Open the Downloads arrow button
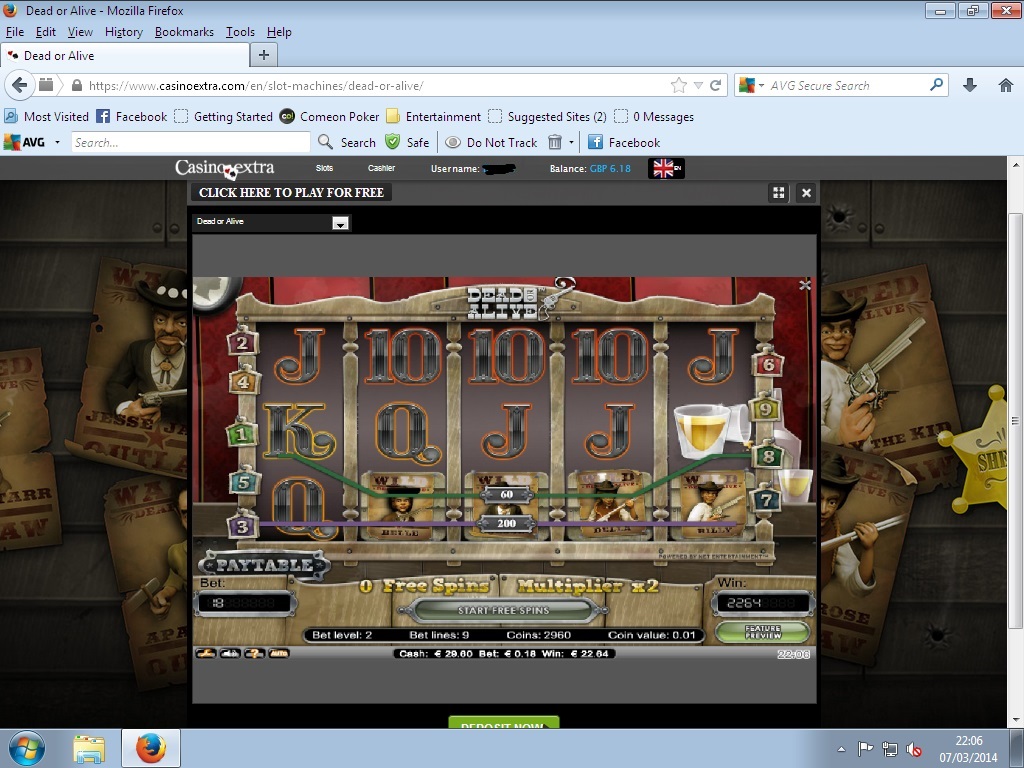The height and width of the screenshot is (768, 1024). [x=970, y=86]
